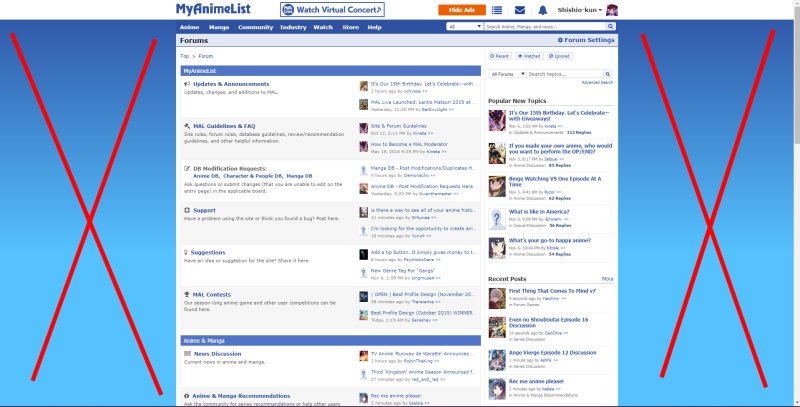The image size is (800, 407).
Task: Open the All search category dropdown
Action: coord(465,27)
